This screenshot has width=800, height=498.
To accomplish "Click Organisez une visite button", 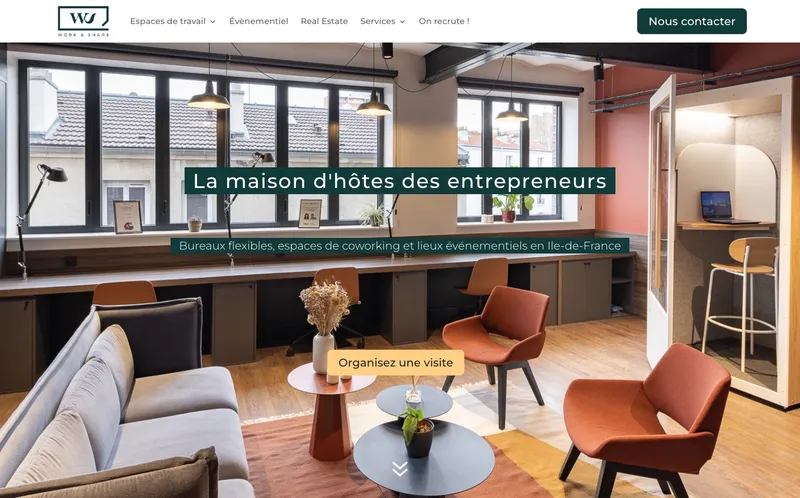I will [x=395, y=362].
